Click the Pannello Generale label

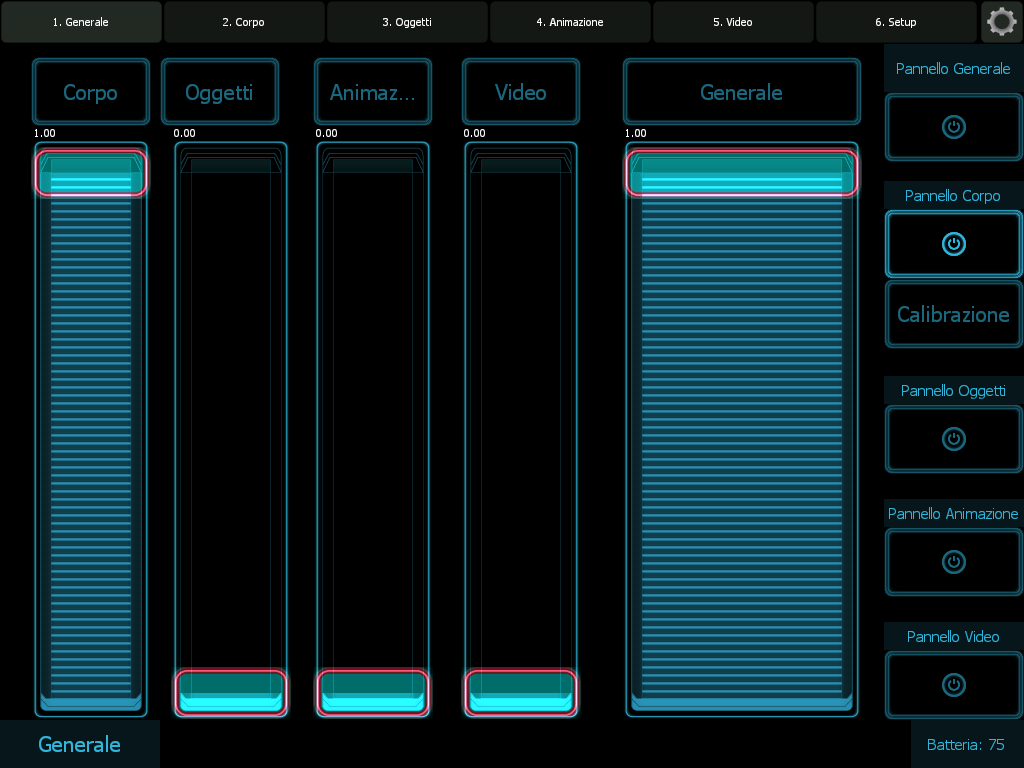953,69
